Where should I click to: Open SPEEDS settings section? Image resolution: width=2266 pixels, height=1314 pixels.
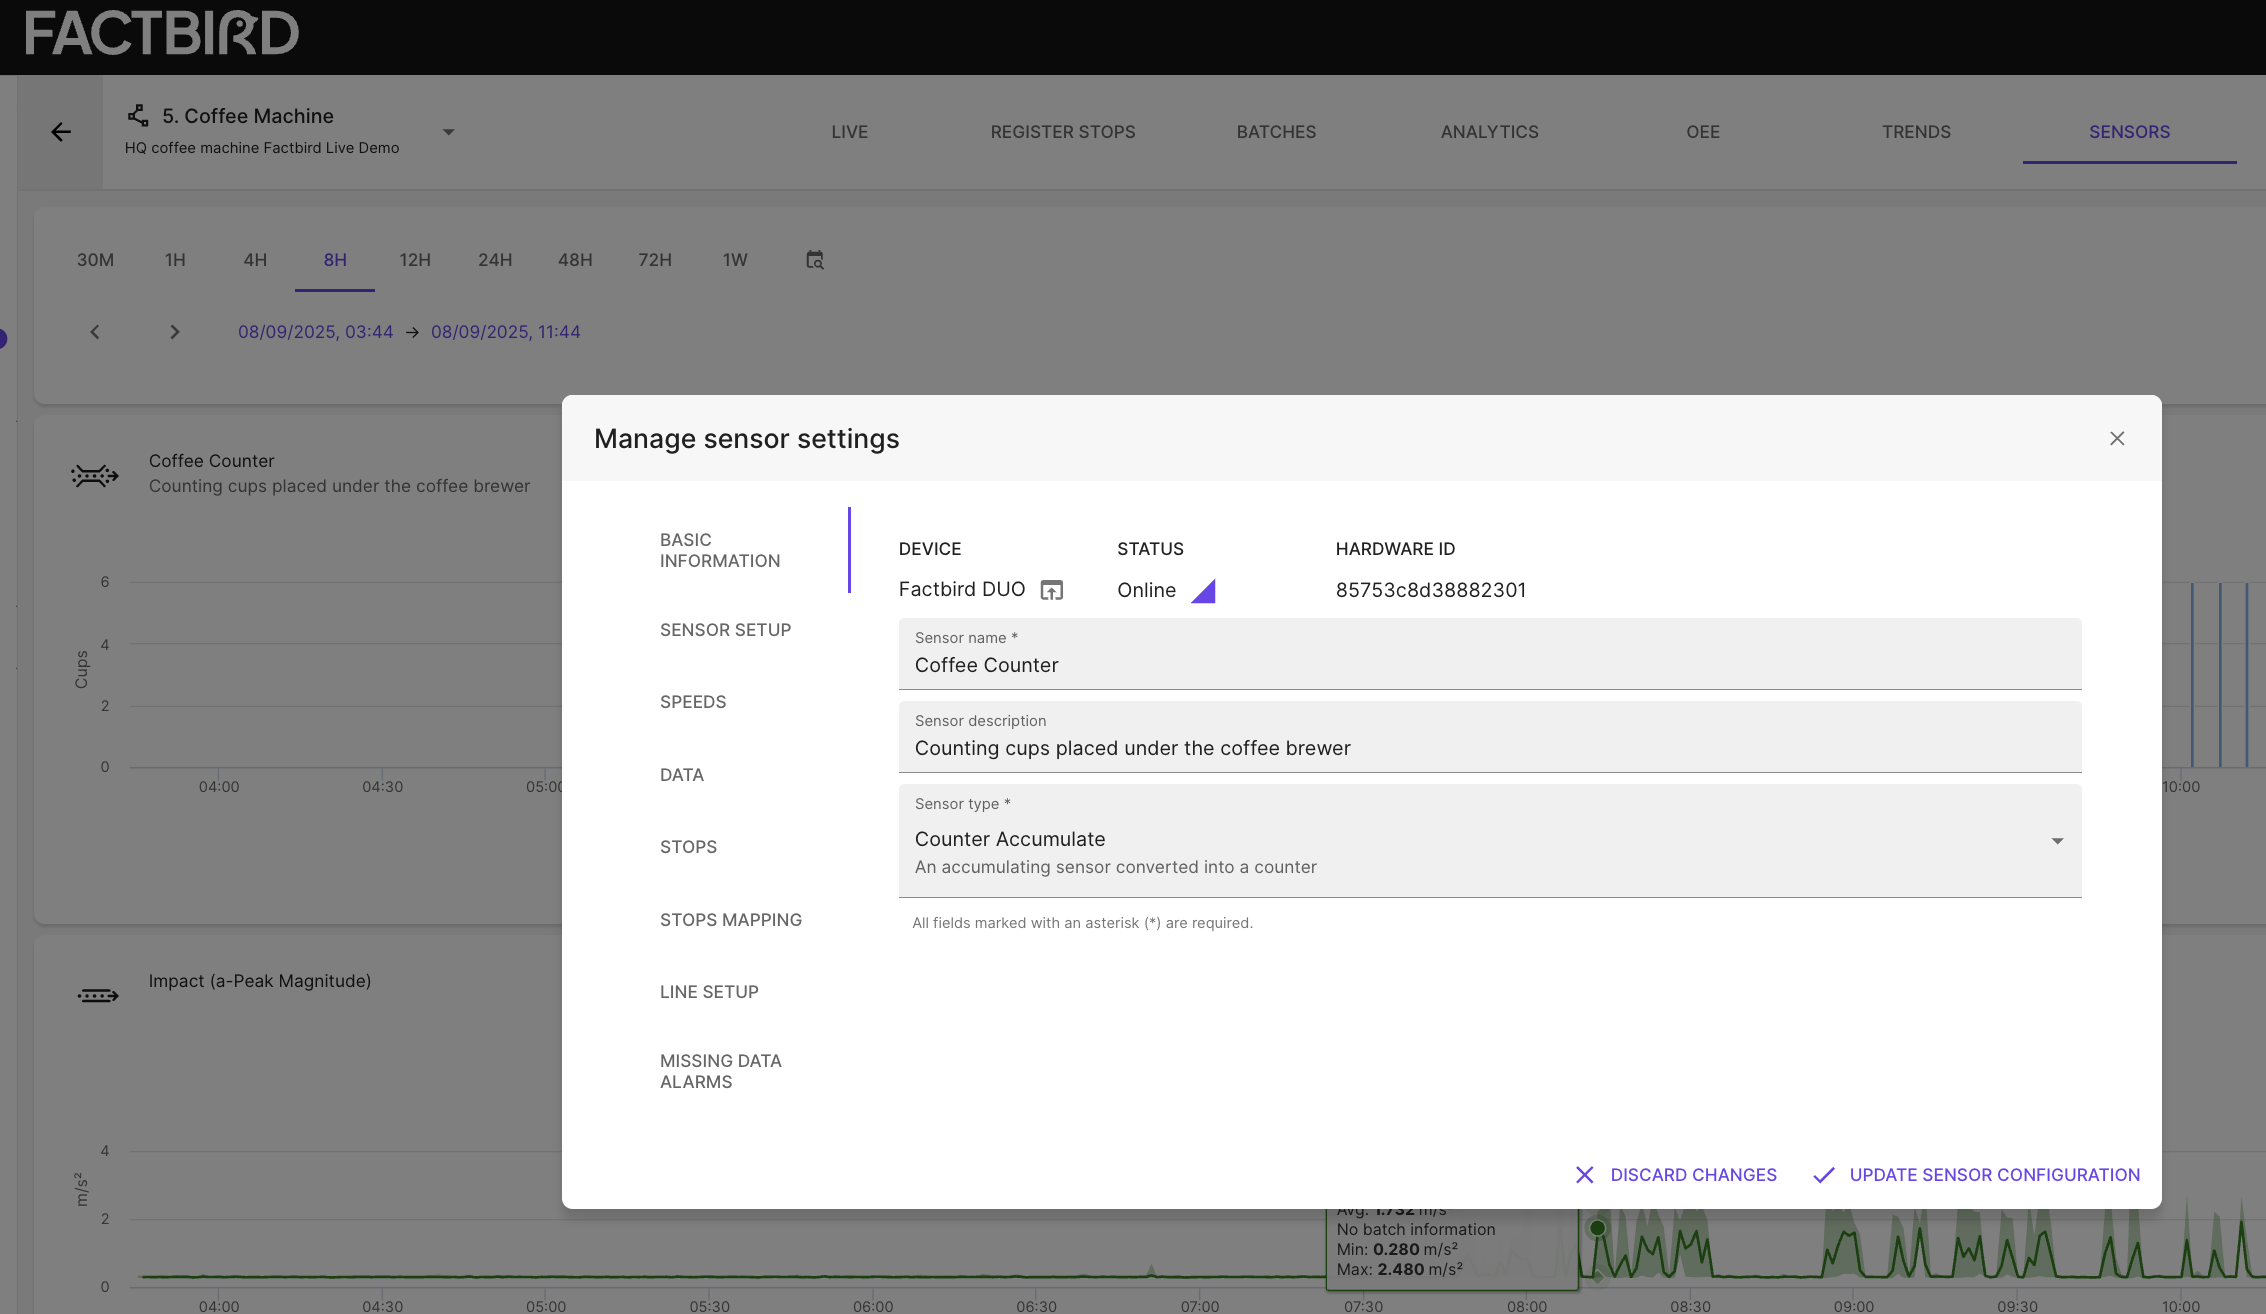click(x=693, y=702)
